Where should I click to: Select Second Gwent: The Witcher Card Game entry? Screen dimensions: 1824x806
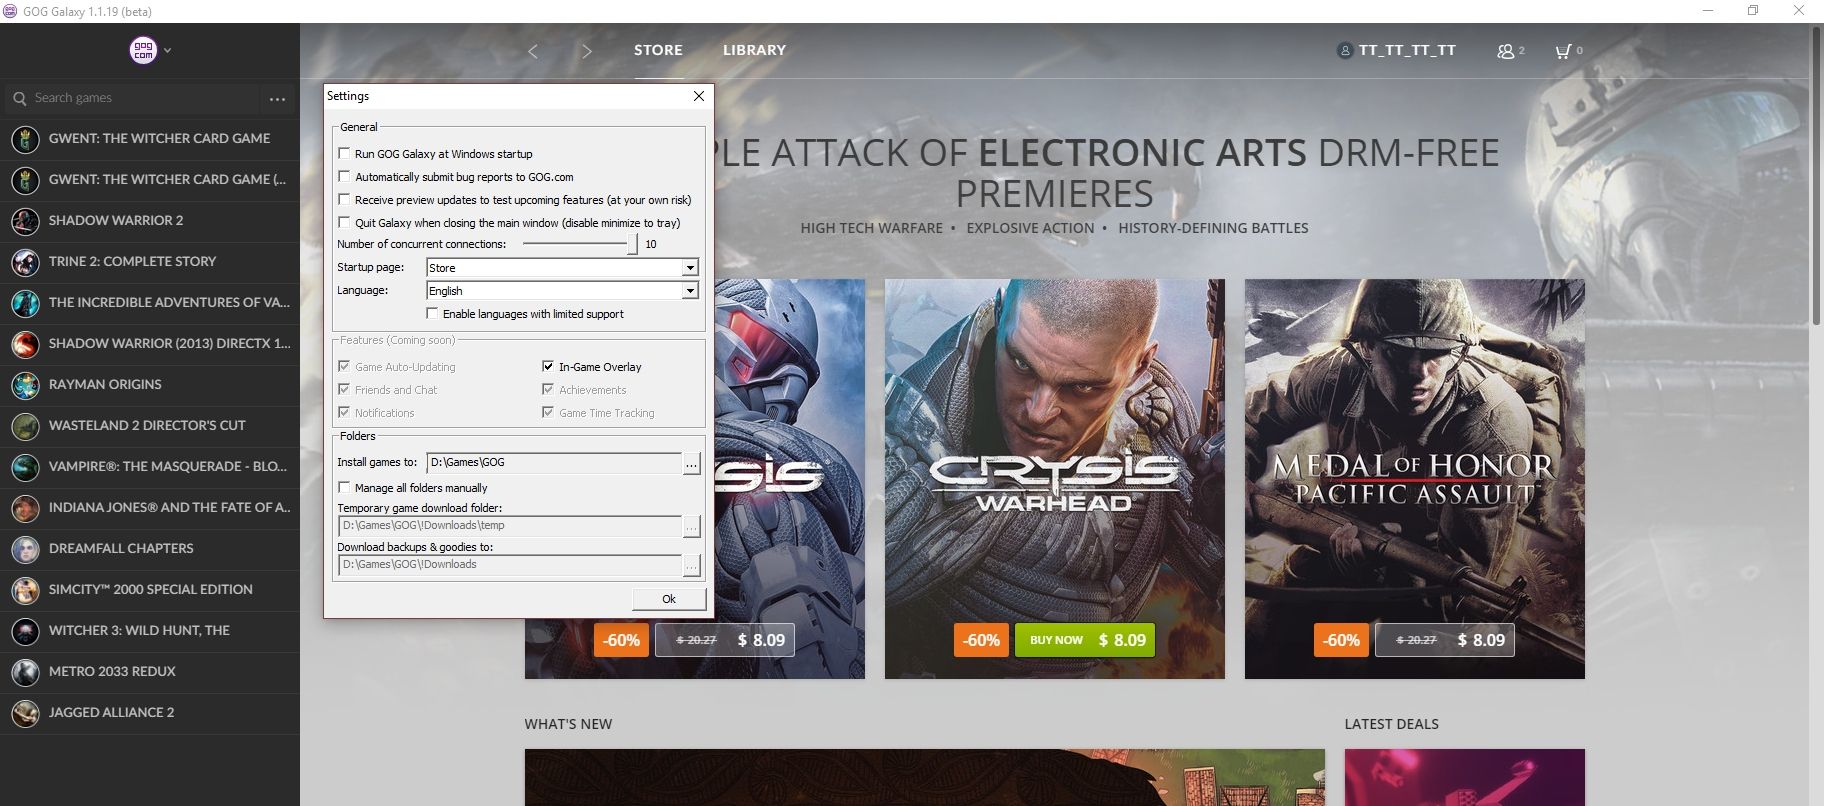[x=150, y=180]
